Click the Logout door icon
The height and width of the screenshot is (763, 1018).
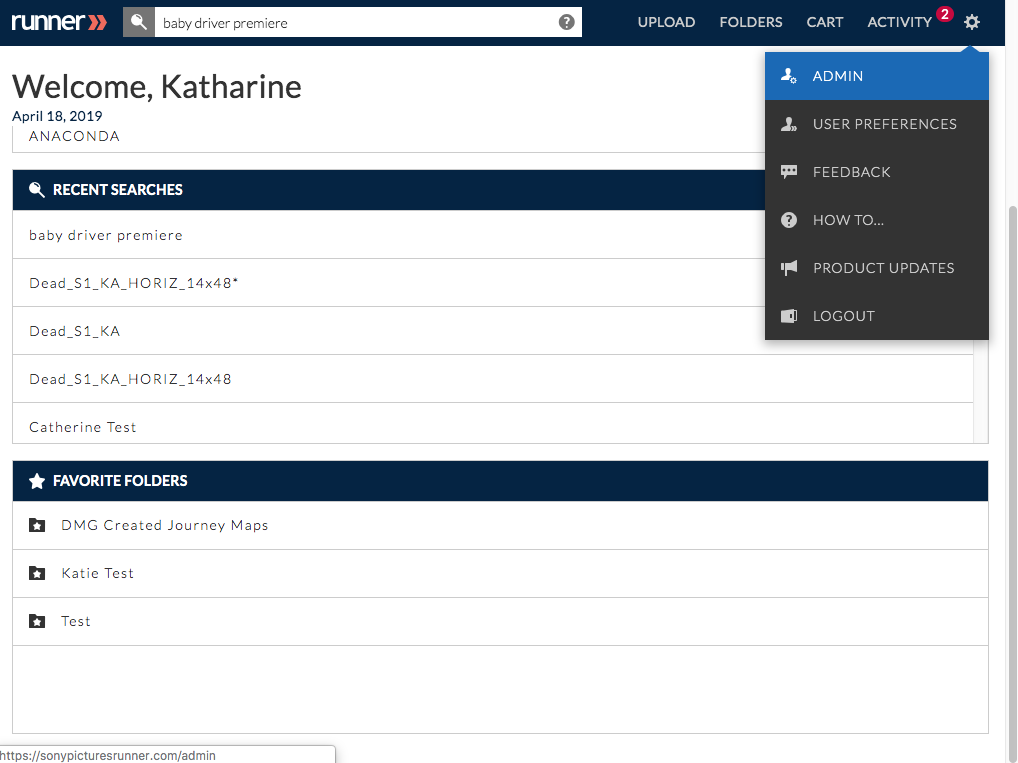click(789, 316)
